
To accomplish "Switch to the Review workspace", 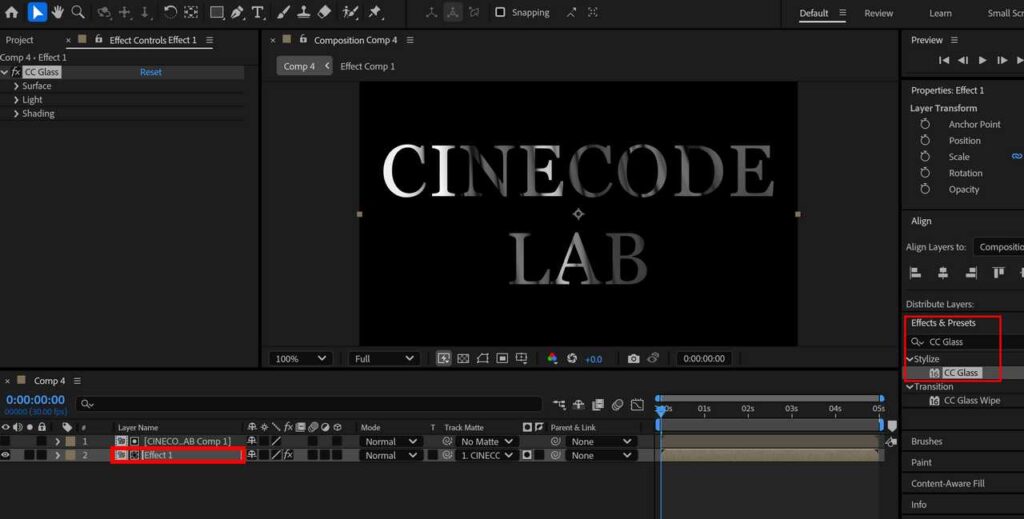I will [878, 13].
